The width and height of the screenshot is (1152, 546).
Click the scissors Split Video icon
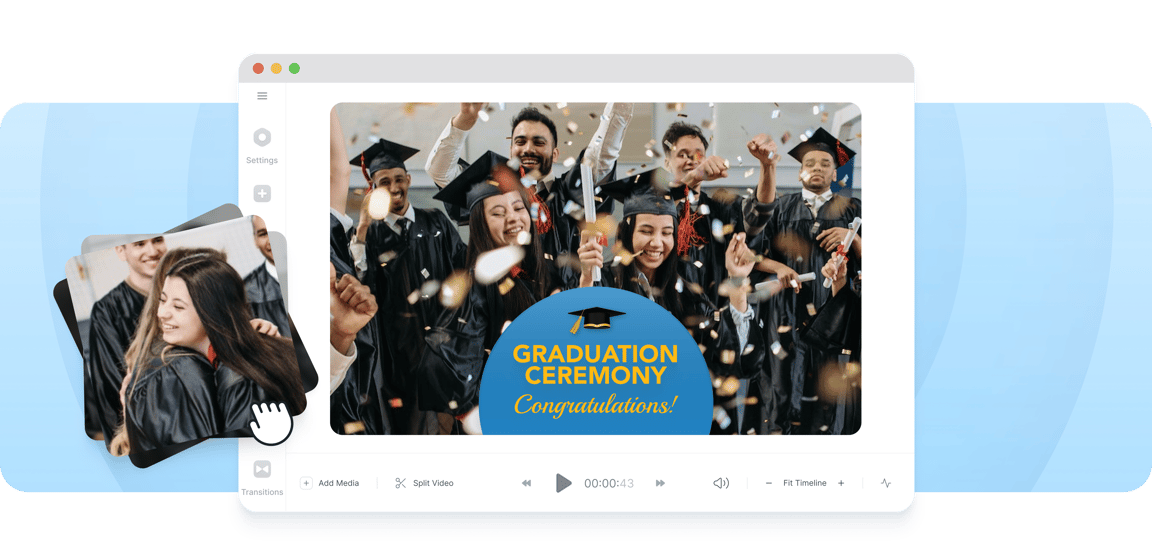coord(400,483)
